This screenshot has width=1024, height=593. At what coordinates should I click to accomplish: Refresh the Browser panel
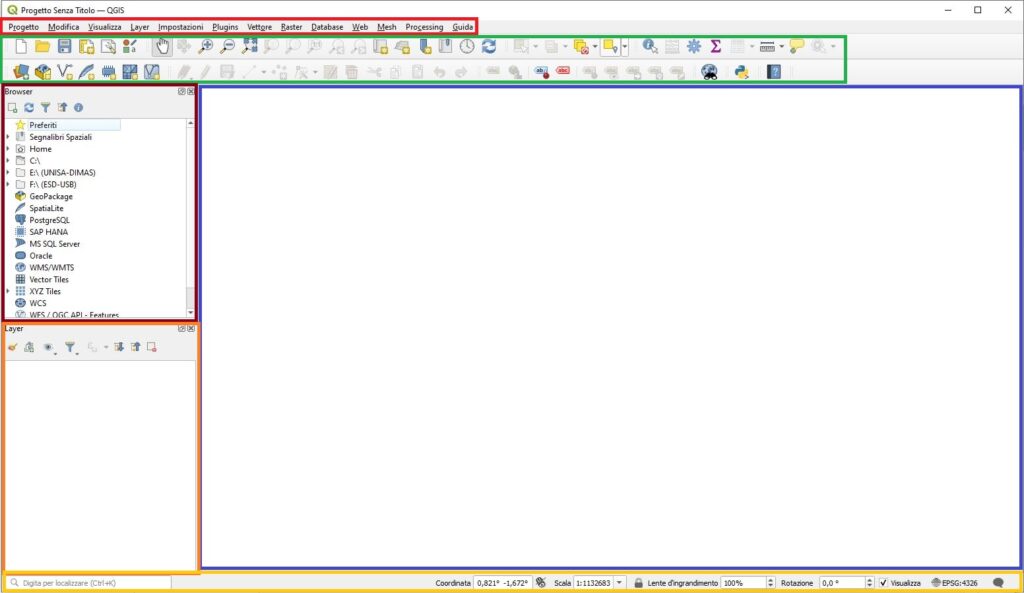click(29, 108)
